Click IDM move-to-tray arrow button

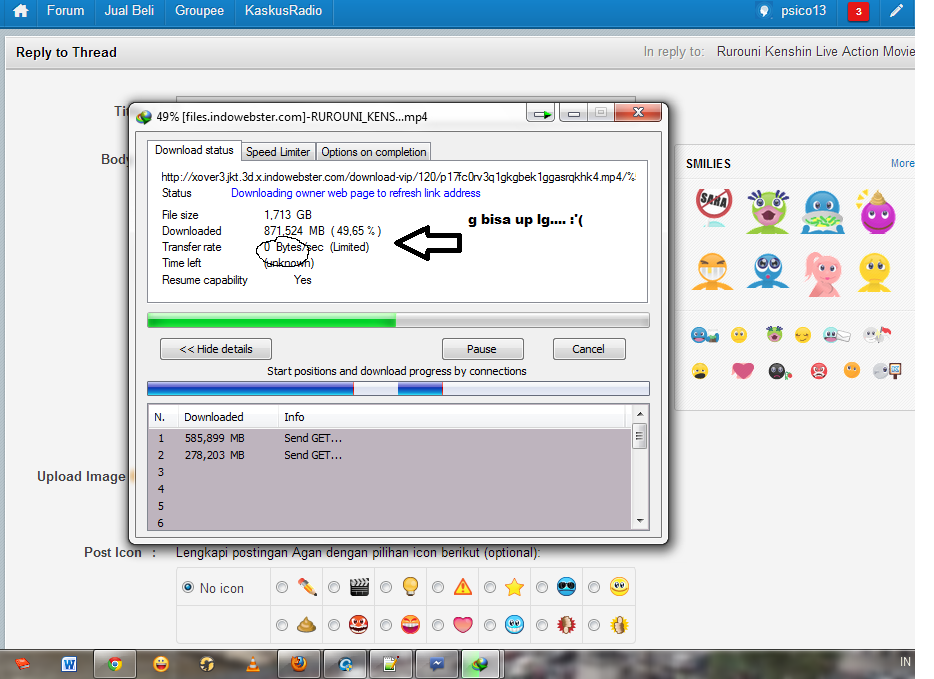(x=541, y=113)
